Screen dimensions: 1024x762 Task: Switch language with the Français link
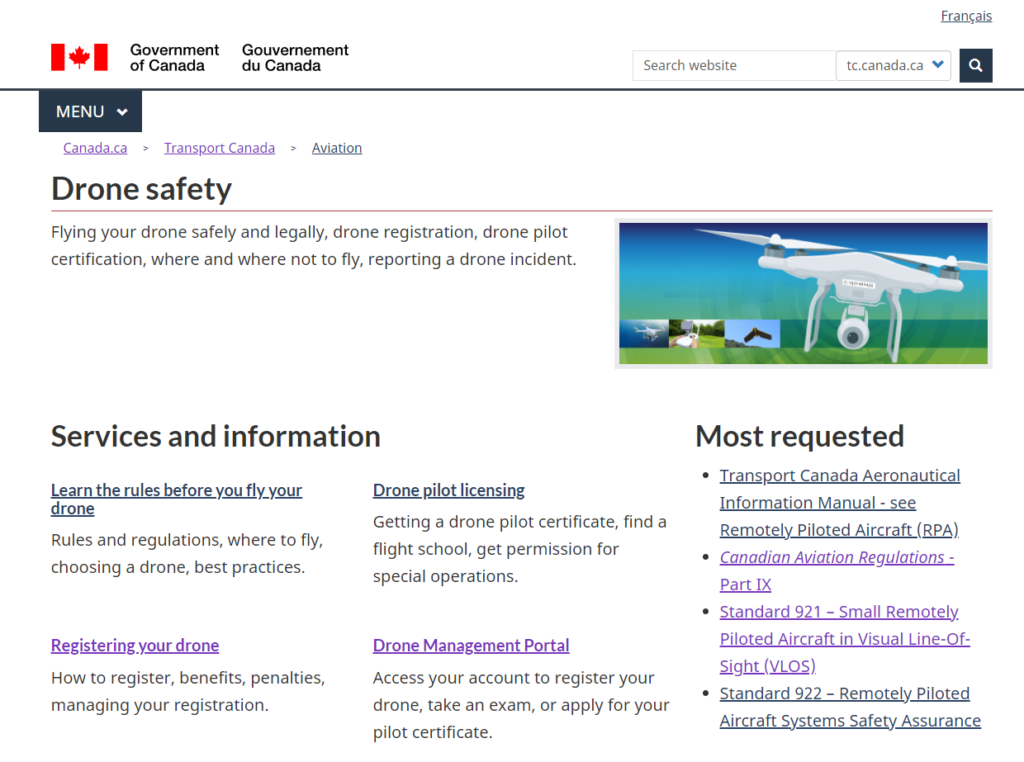966,16
